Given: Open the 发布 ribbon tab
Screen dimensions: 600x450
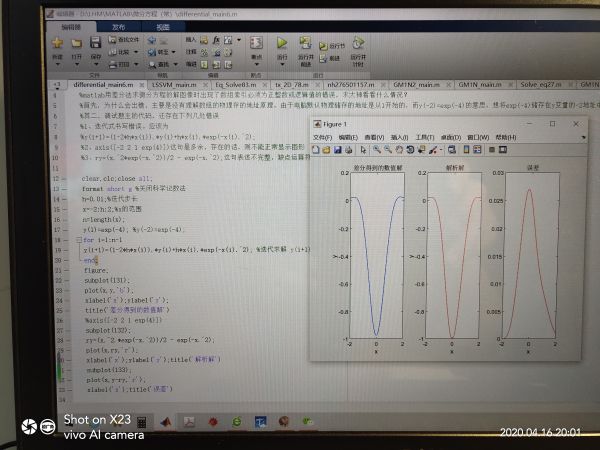Looking at the screenshot, I should 119,28.
